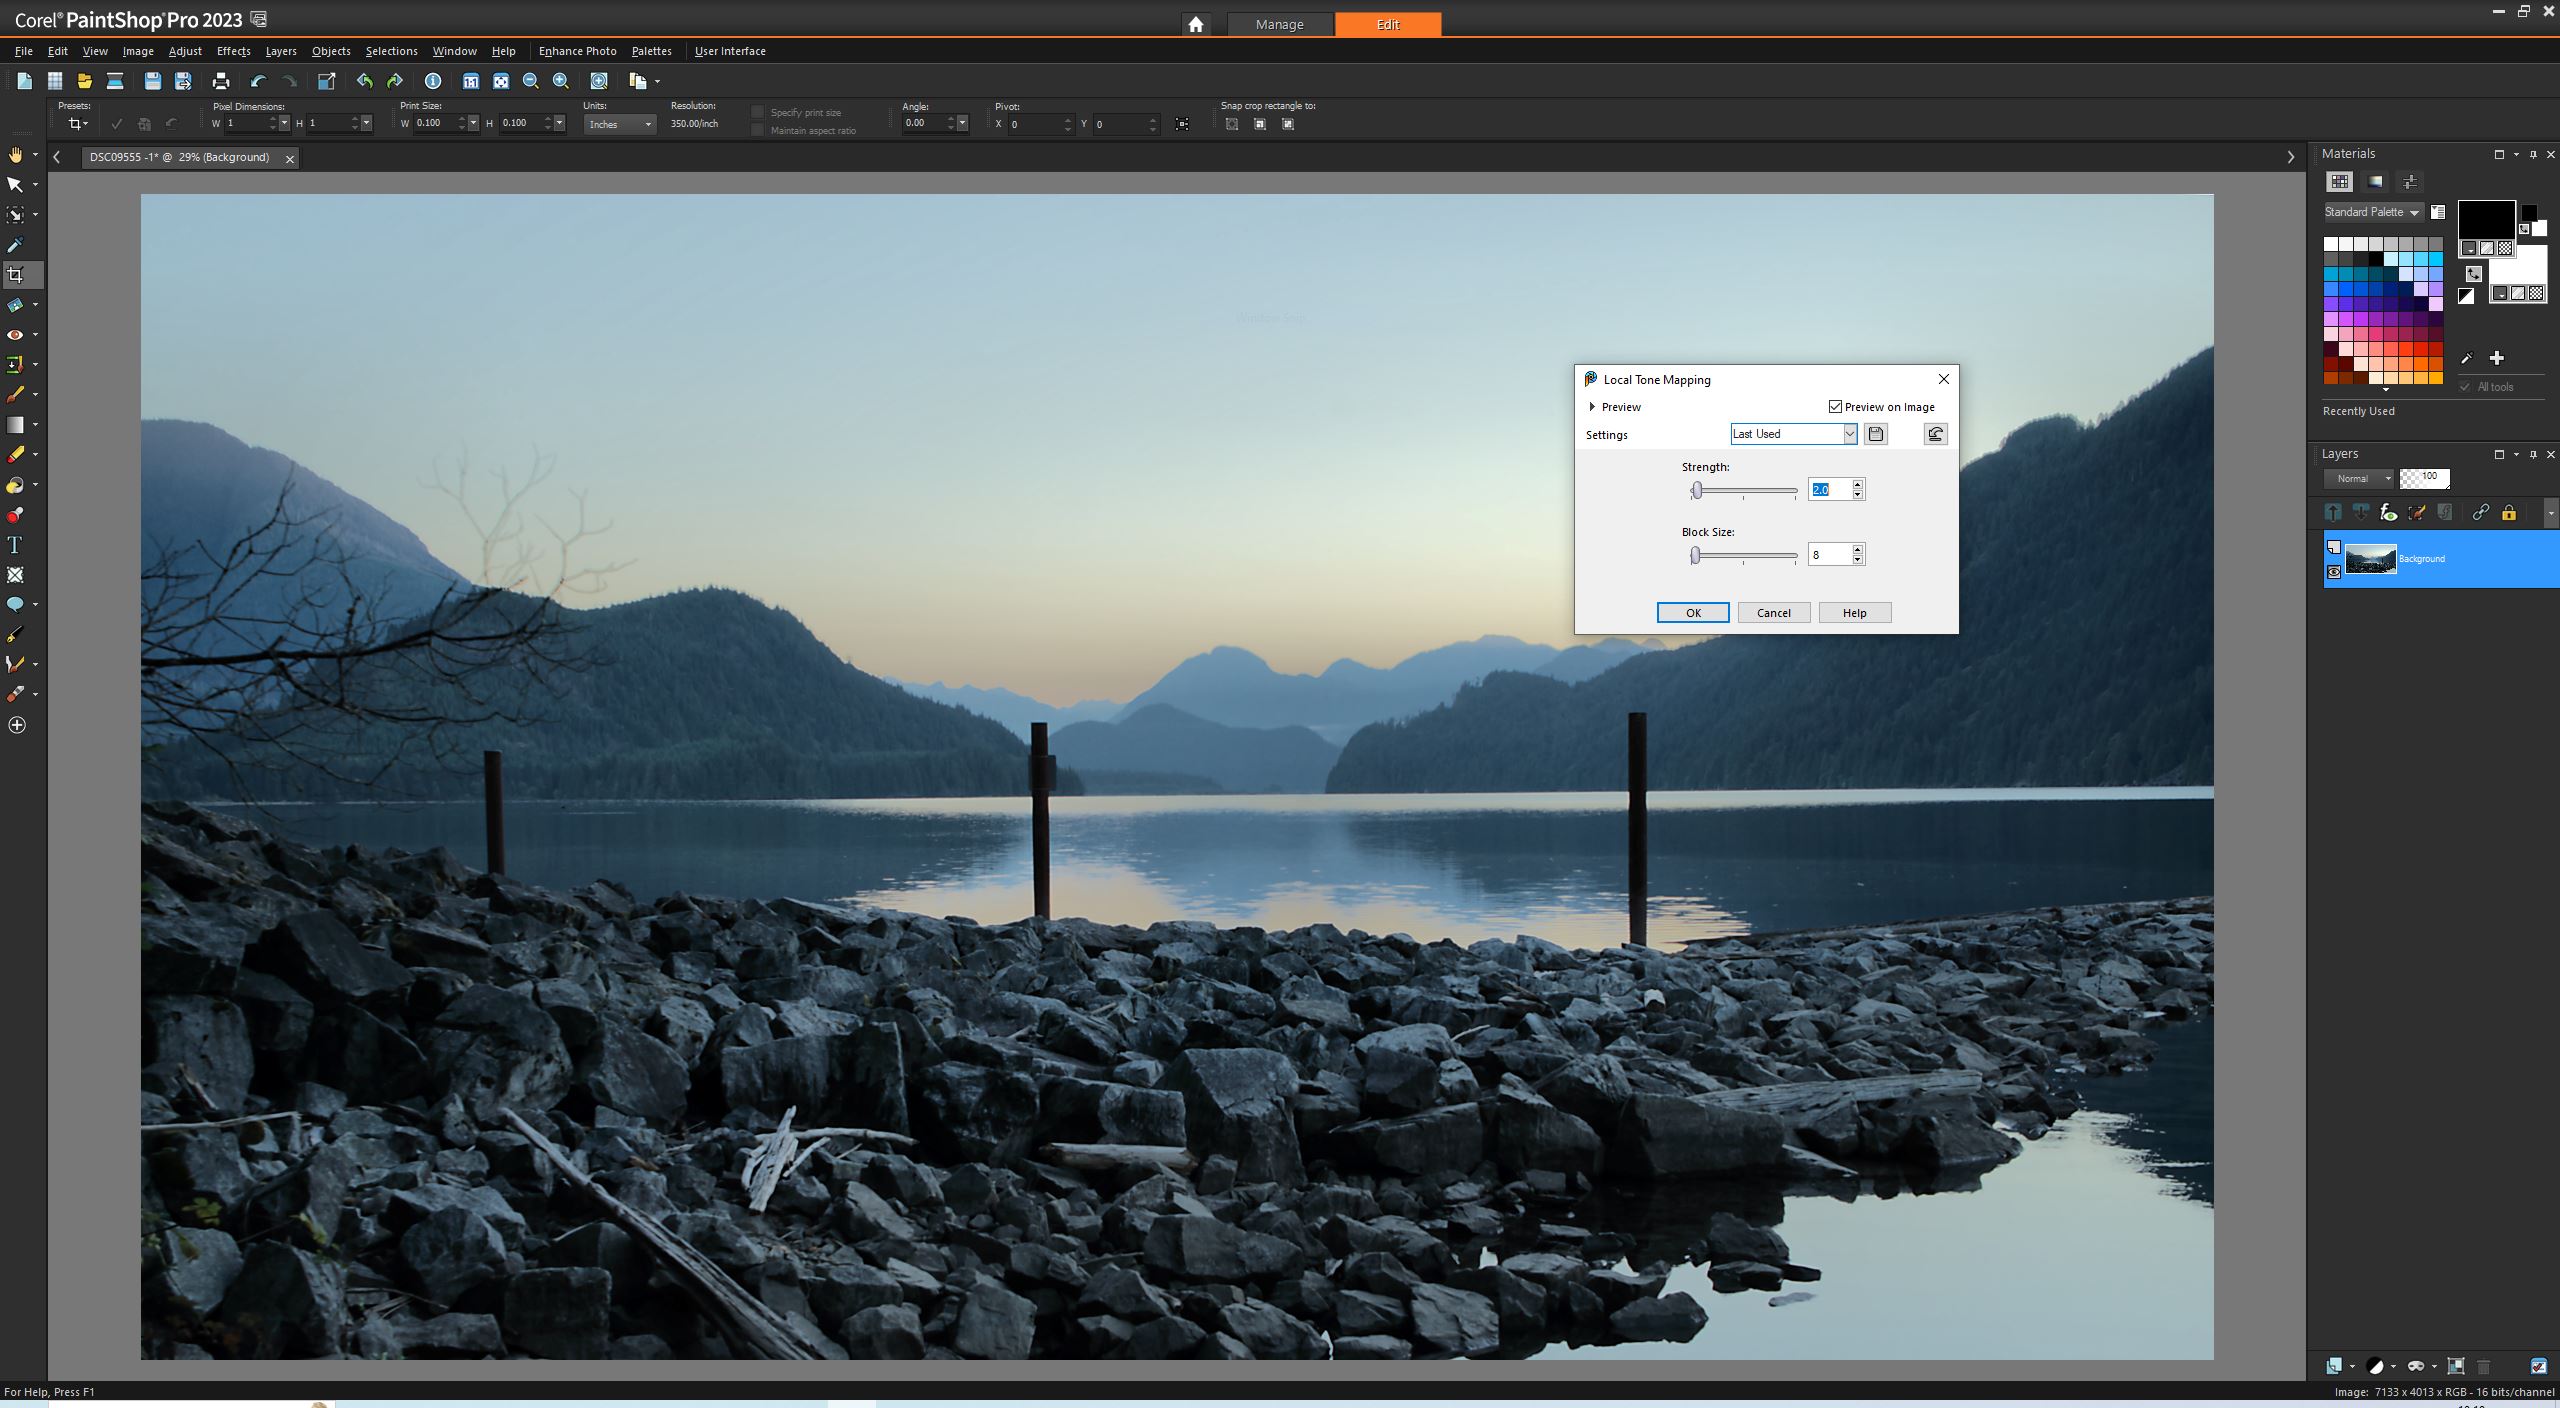Image resolution: width=2560 pixels, height=1408 pixels.
Task: Click the Home icon
Action: pyautogui.click(x=1196, y=25)
